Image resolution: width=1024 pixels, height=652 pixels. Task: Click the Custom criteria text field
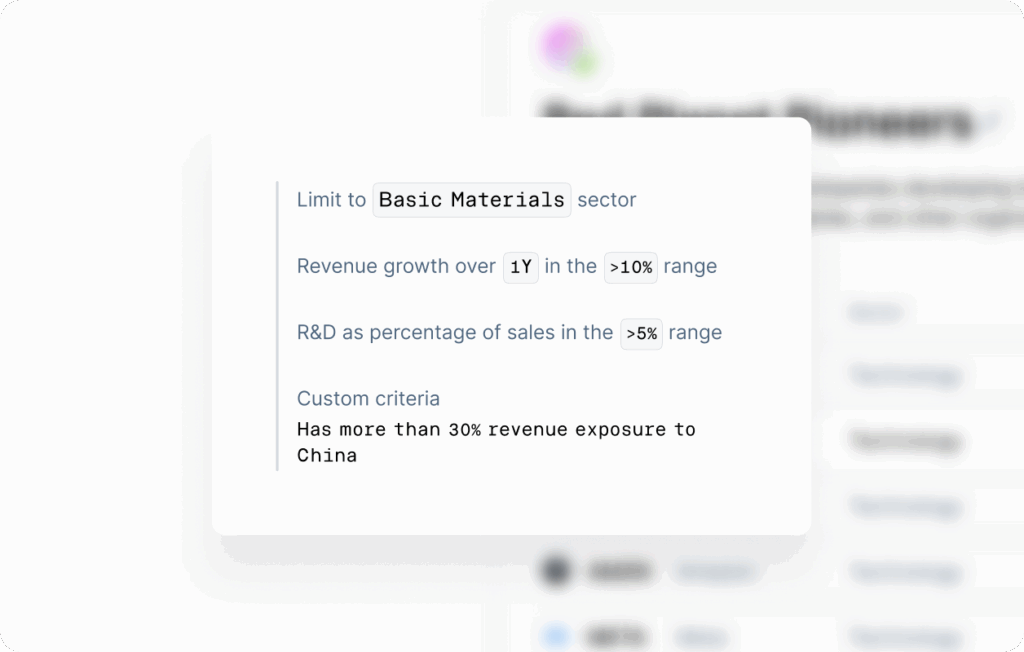[496, 442]
